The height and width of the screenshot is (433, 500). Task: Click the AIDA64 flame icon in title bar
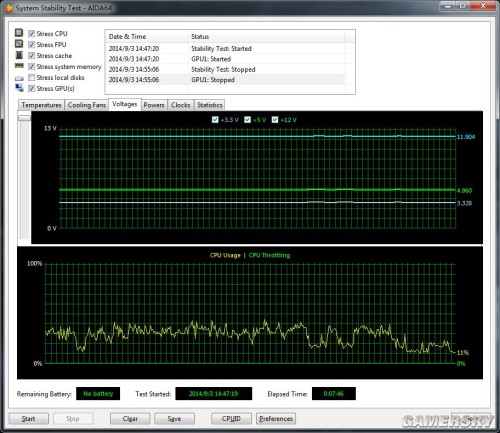point(9,8)
